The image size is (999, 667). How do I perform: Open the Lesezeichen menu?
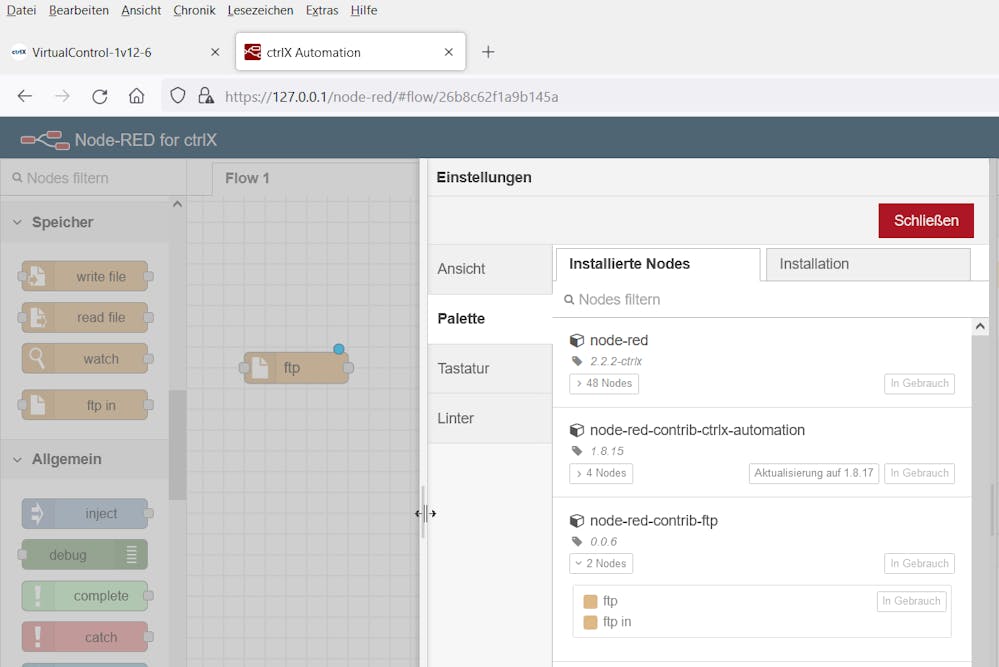point(260,10)
